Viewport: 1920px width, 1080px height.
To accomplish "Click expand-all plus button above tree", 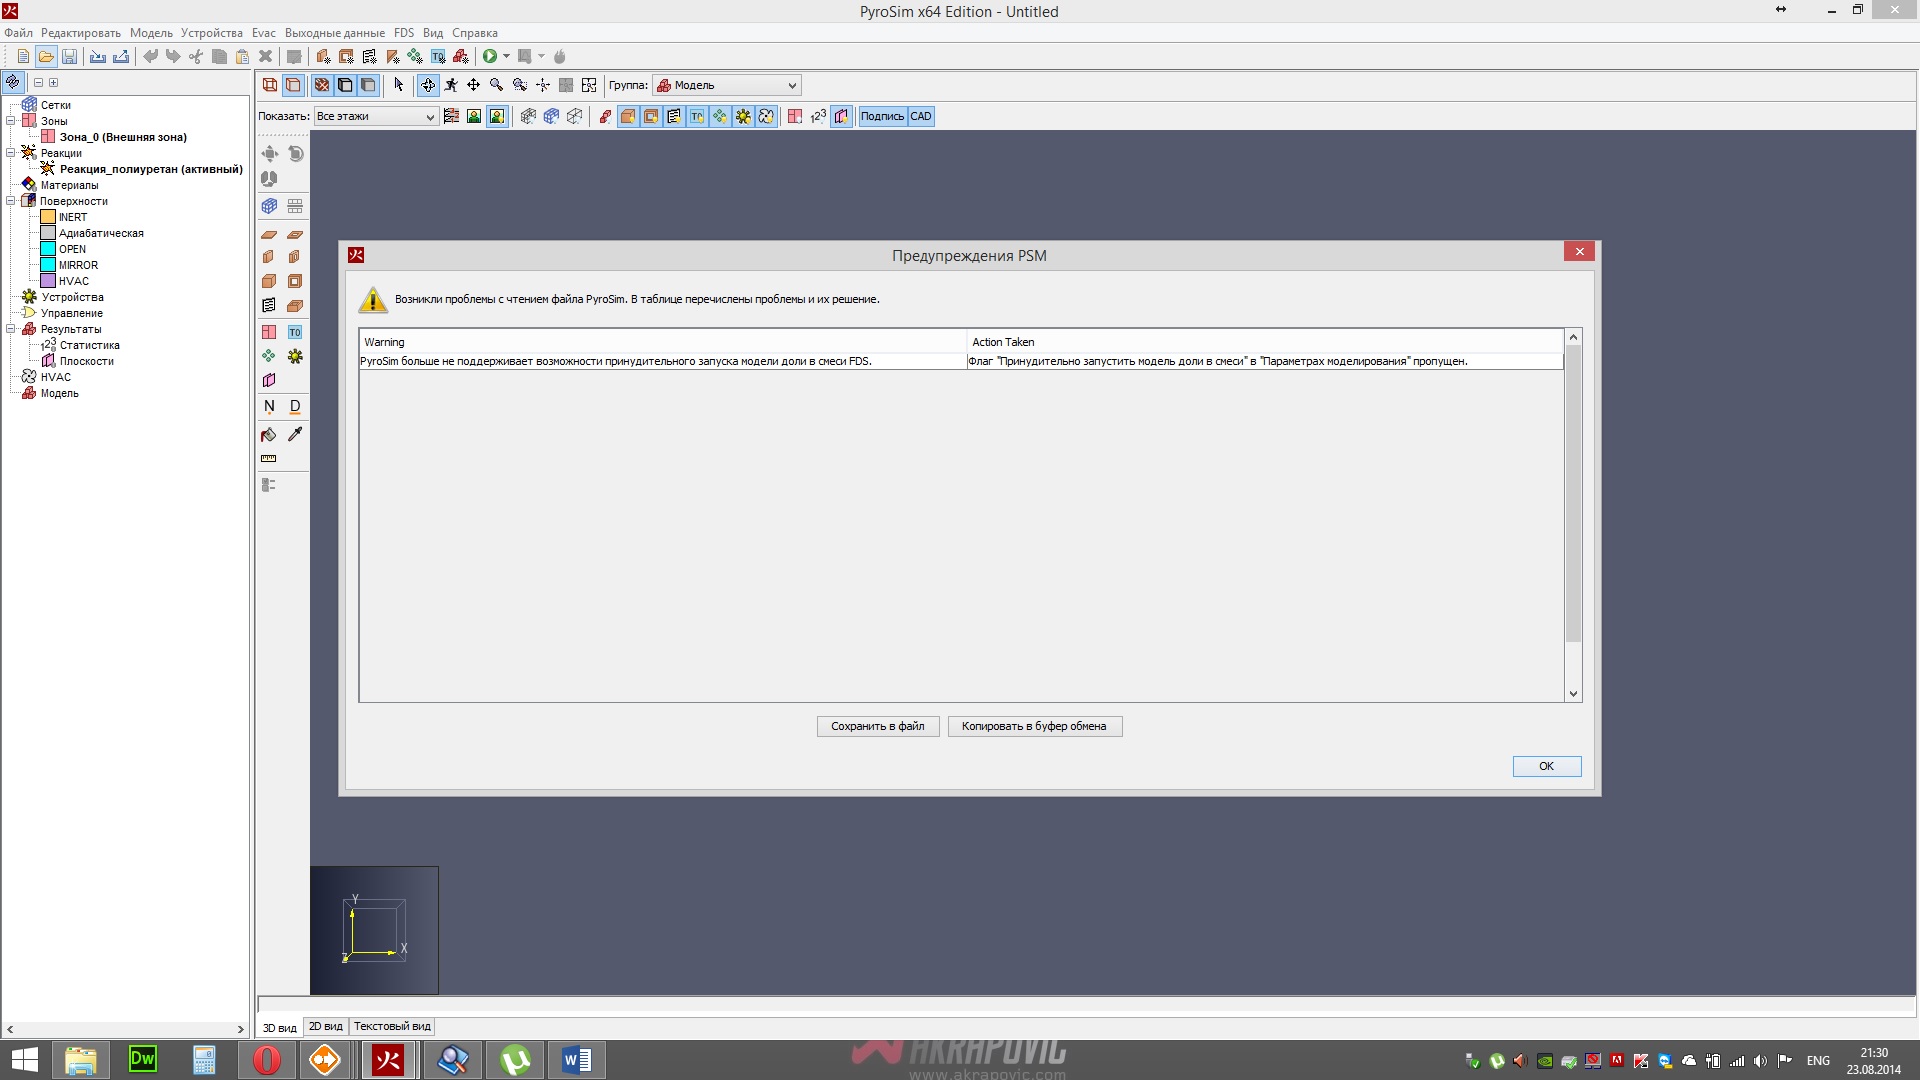I will [54, 83].
